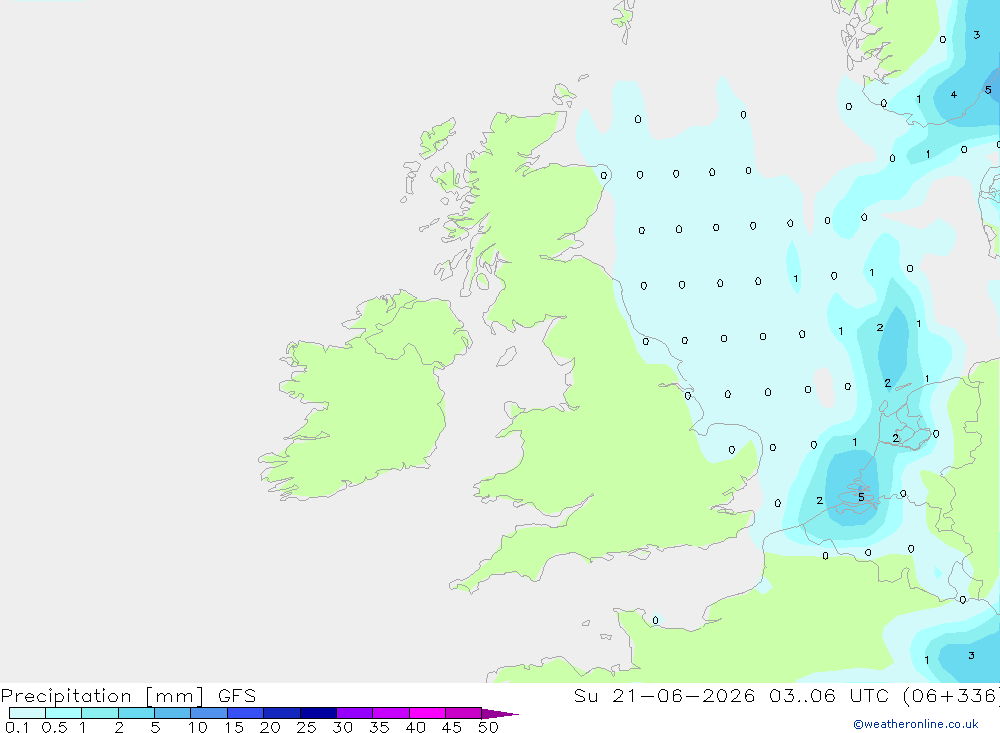The image size is (1000, 733).
Task: Click the "Precipitation [mm]" title text
Action: [x=102, y=696]
